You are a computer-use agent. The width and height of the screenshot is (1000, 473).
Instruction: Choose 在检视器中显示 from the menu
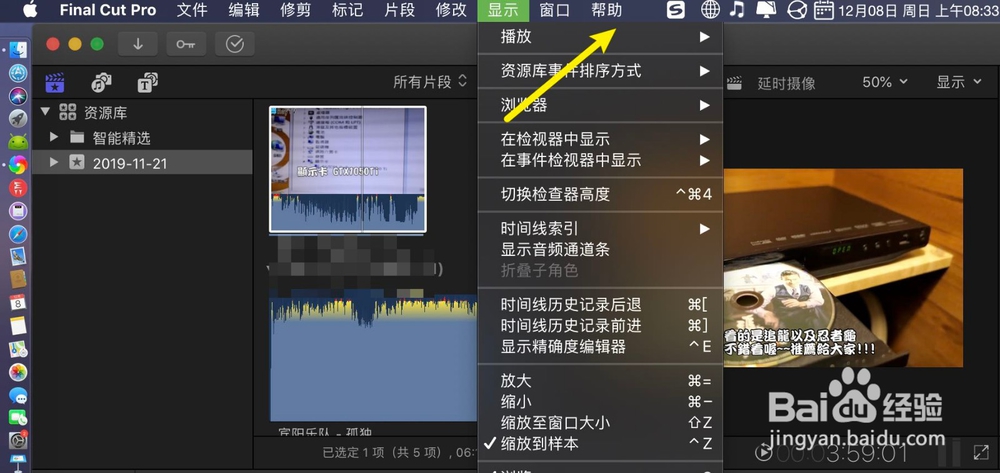pos(600,139)
